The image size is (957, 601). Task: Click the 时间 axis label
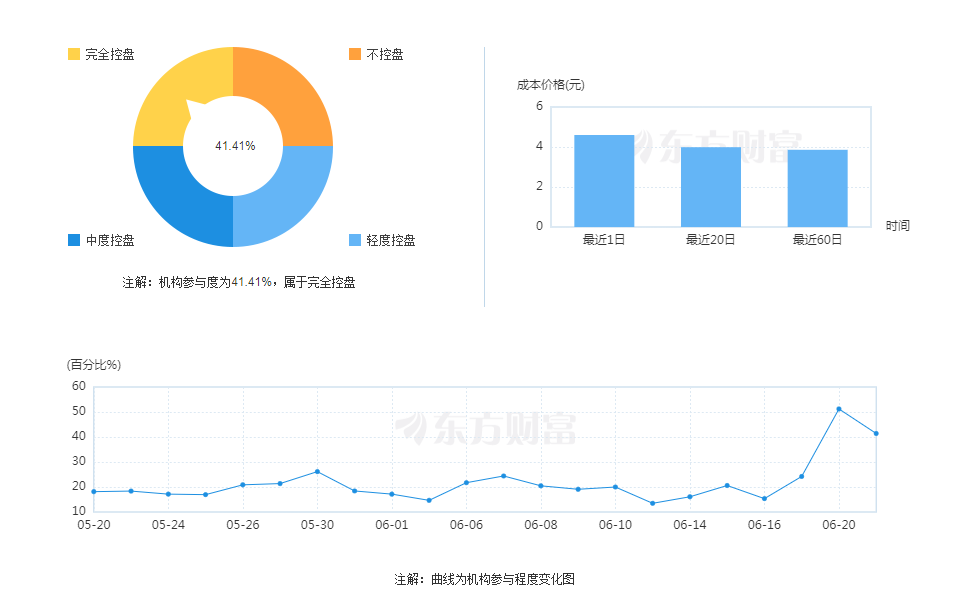(x=899, y=225)
